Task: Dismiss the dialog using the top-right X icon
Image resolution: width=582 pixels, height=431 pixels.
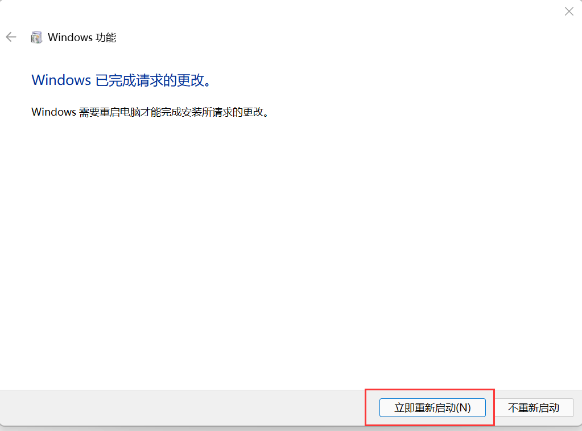Action: click(x=569, y=12)
